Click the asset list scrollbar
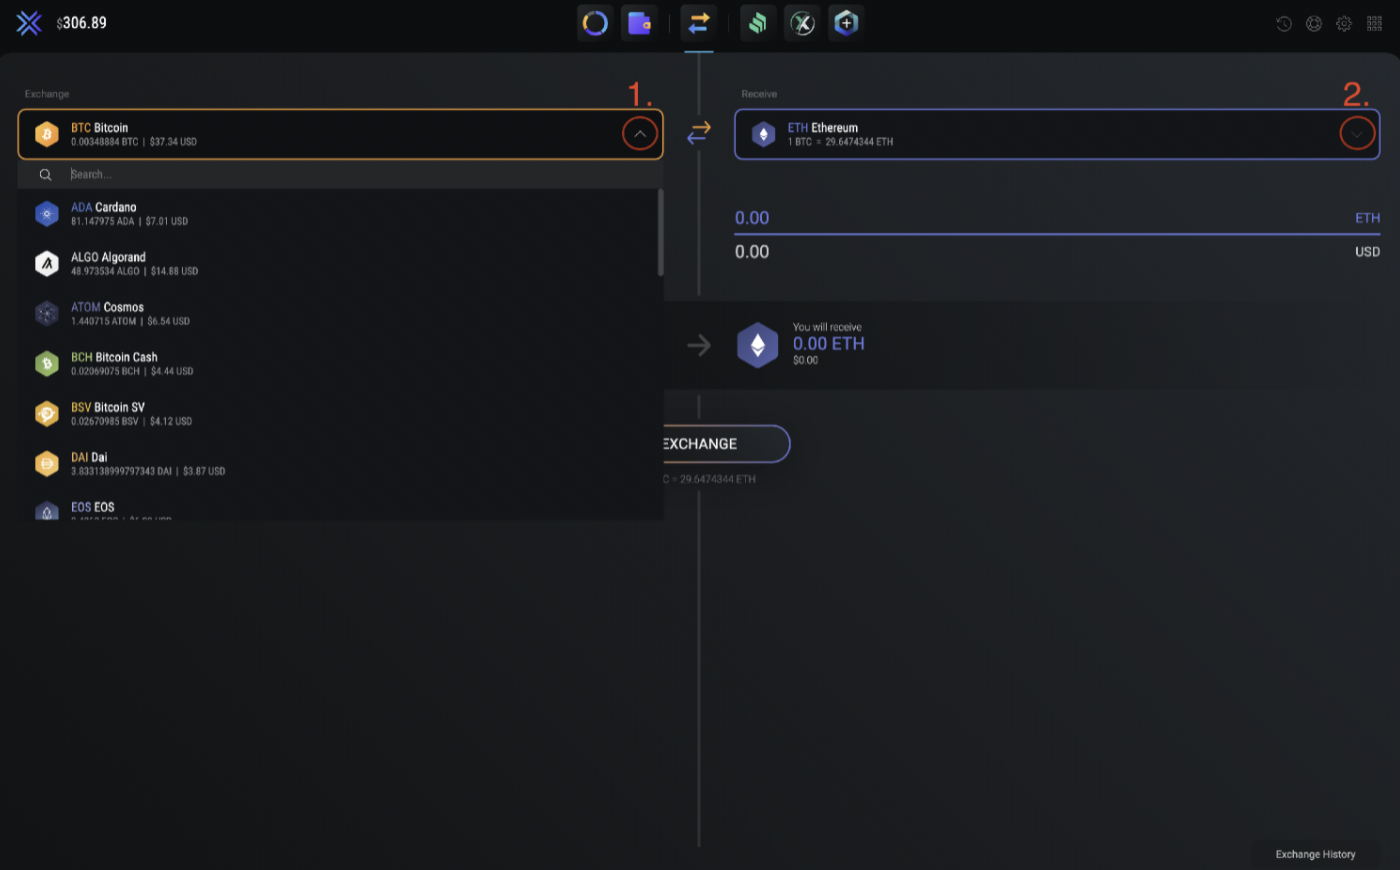This screenshot has height=870, width=1400. (x=660, y=233)
